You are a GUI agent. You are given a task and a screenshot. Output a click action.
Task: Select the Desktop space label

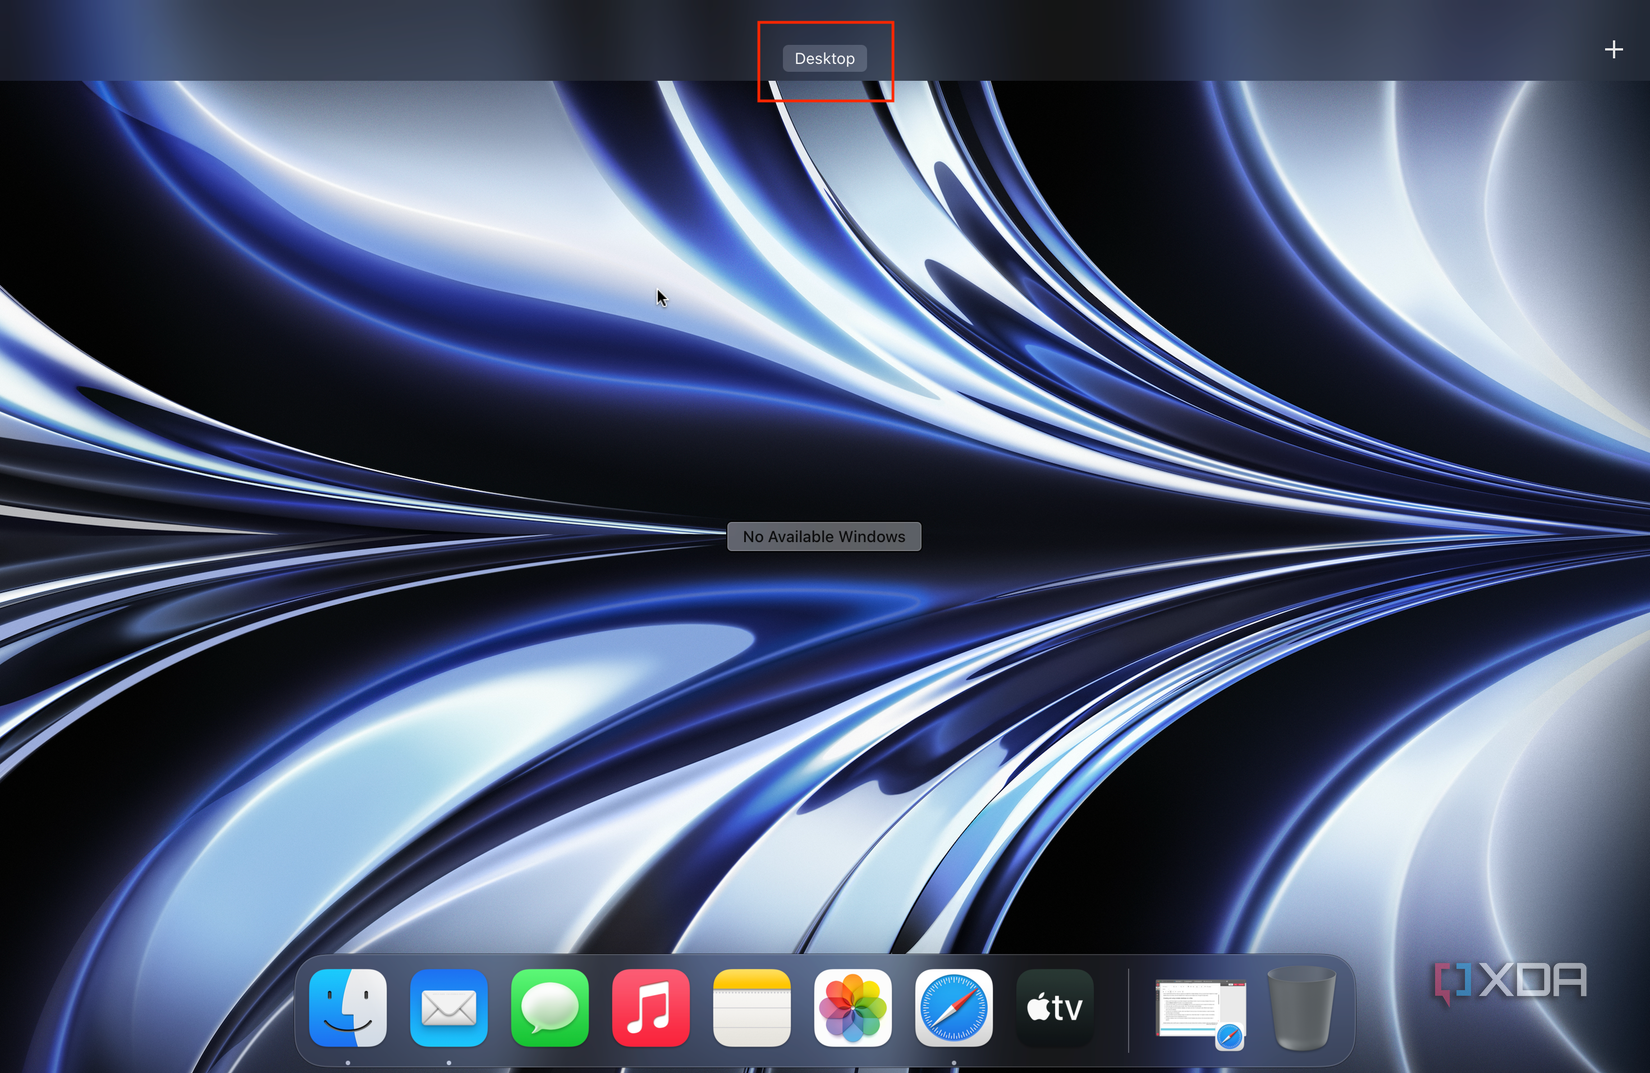pyautogui.click(x=824, y=58)
